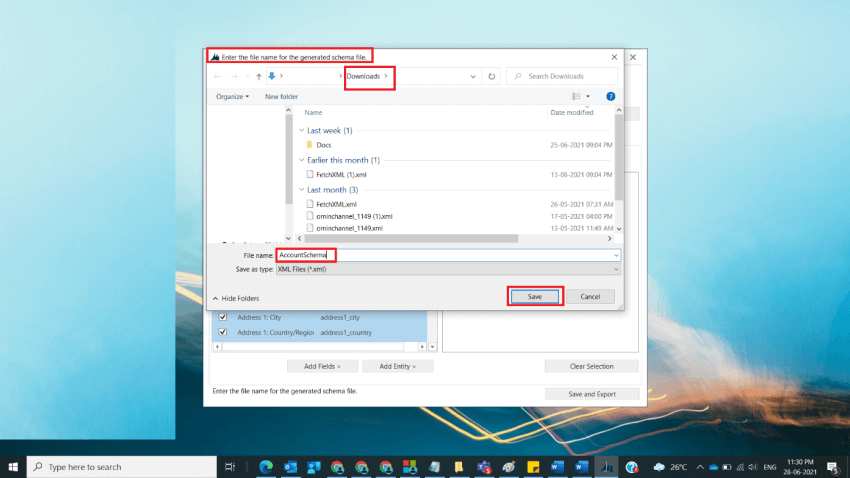The height and width of the screenshot is (478, 850).
Task: Open the Organize menu
Action: [x=232, y=96]
